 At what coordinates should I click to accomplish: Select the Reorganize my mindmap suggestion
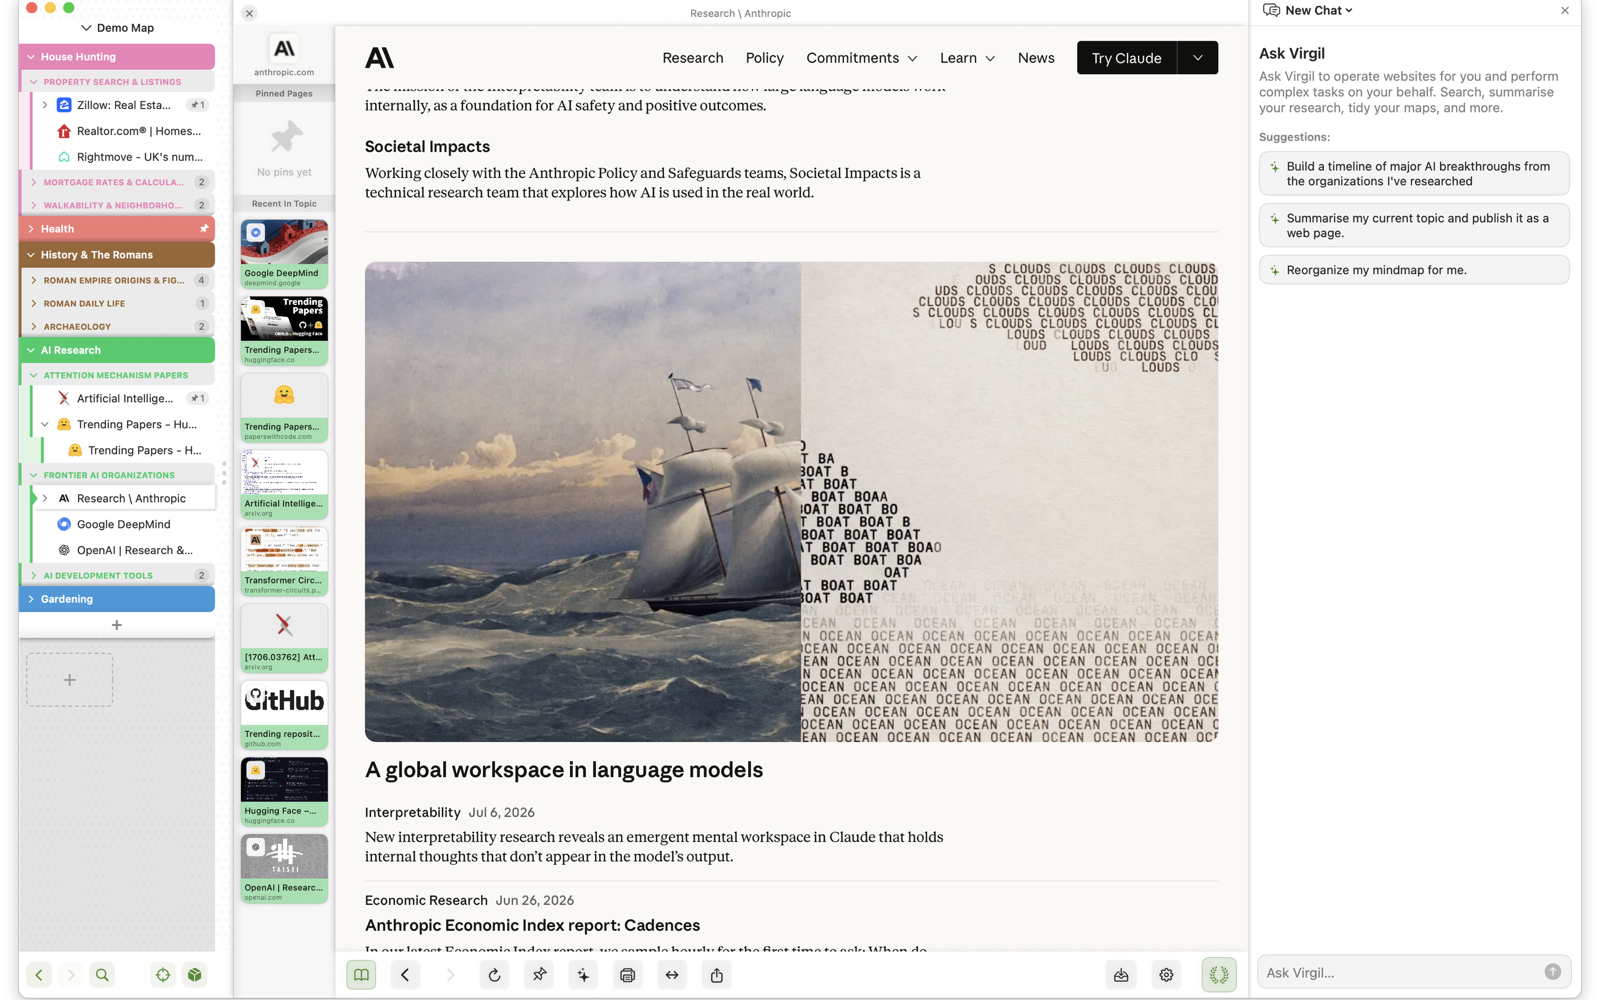click(1414, 270)
